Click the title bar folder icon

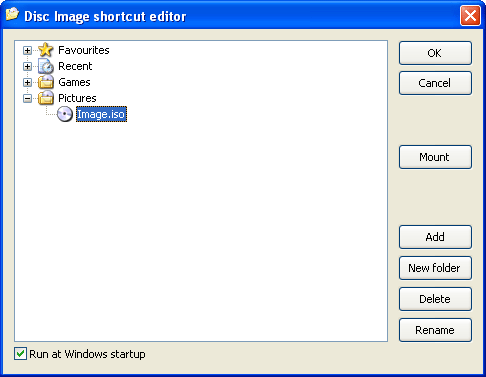tap(12, 15)
